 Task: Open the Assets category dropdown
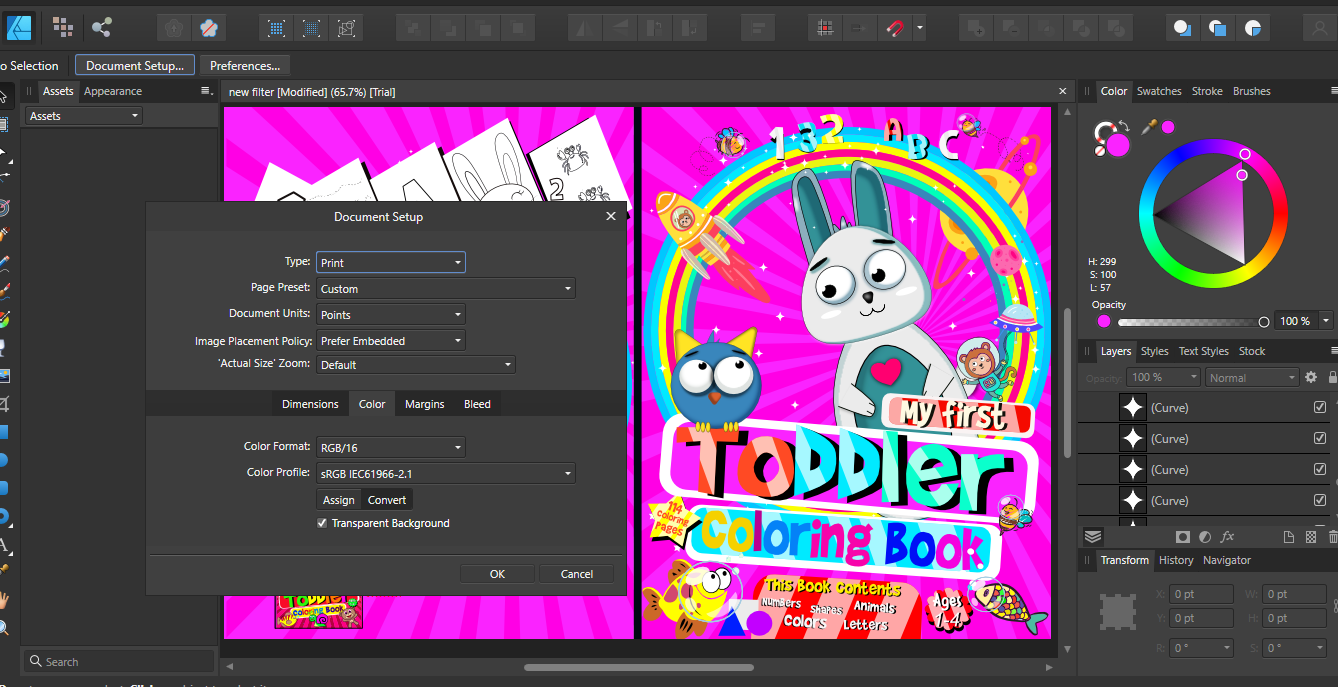[x=84, y=116]
